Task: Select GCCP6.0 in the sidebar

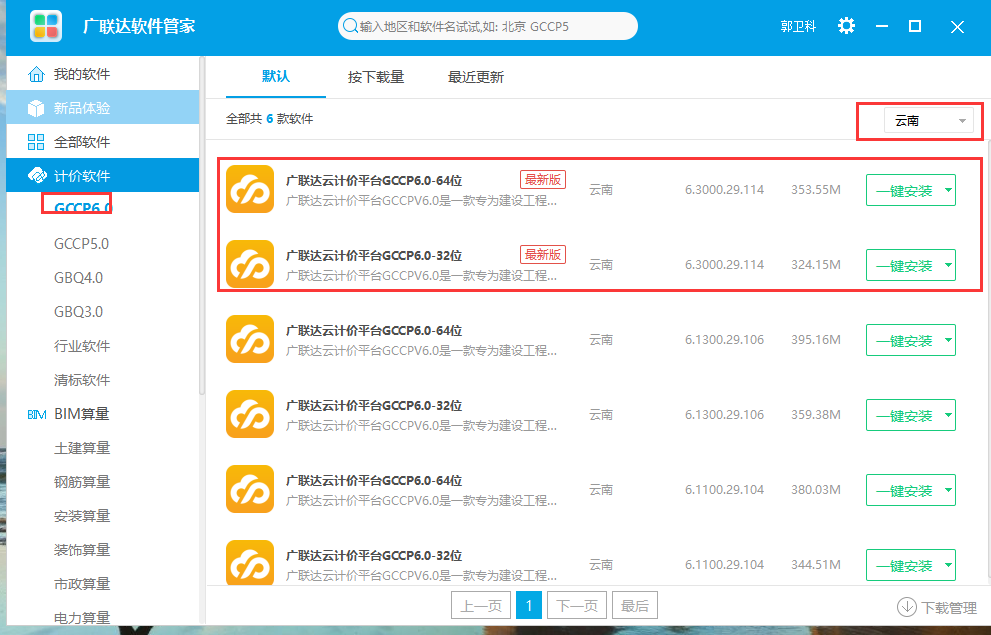Action: [82, 207]
